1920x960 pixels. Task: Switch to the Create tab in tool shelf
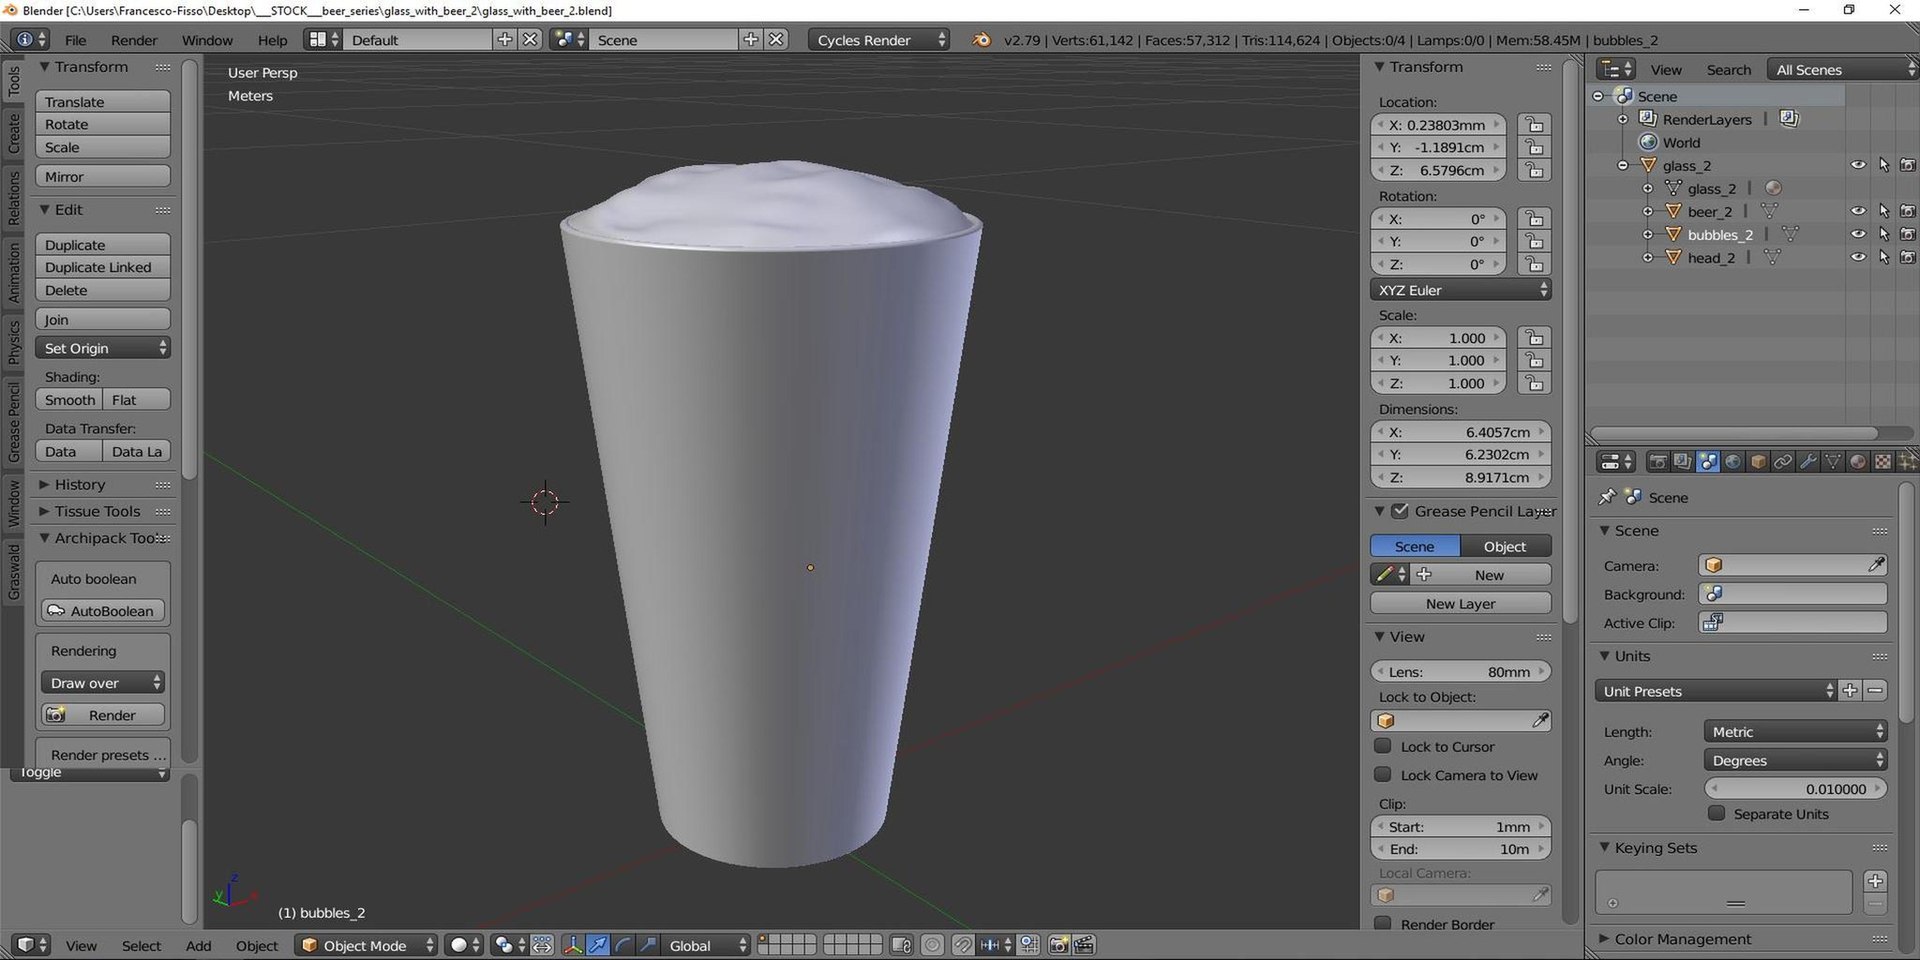[x=14, y=133]
